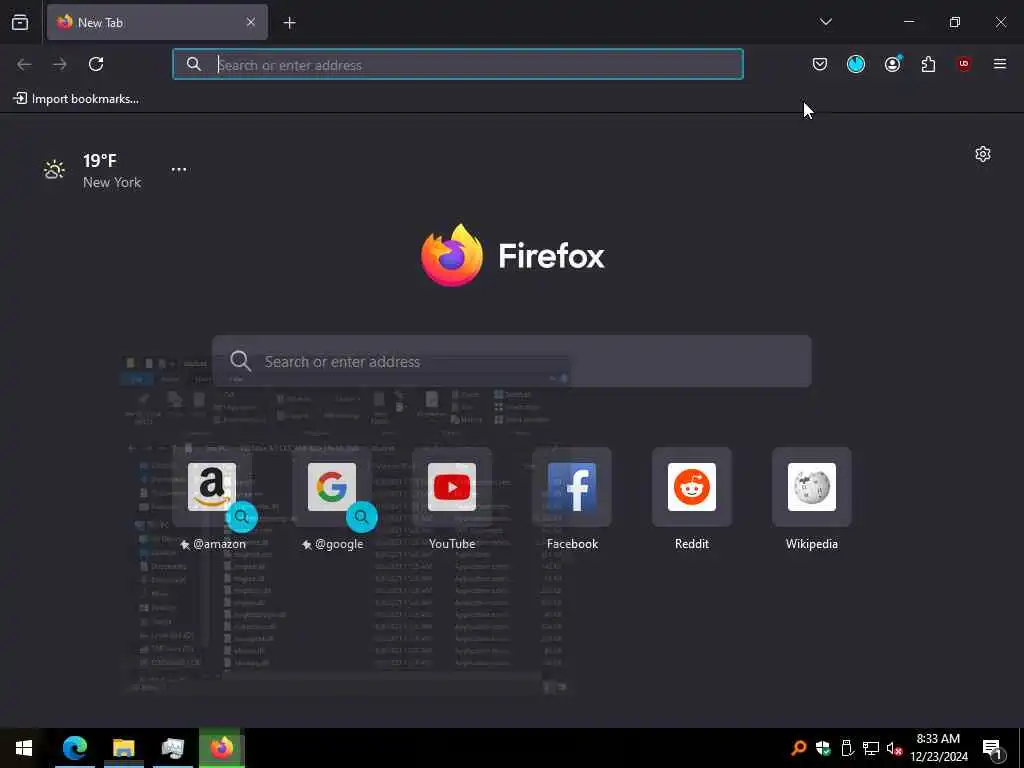This screenshot has height=768, width=1024.
Task: Click the cyan circular extension icon
Action: coord(856,64)
